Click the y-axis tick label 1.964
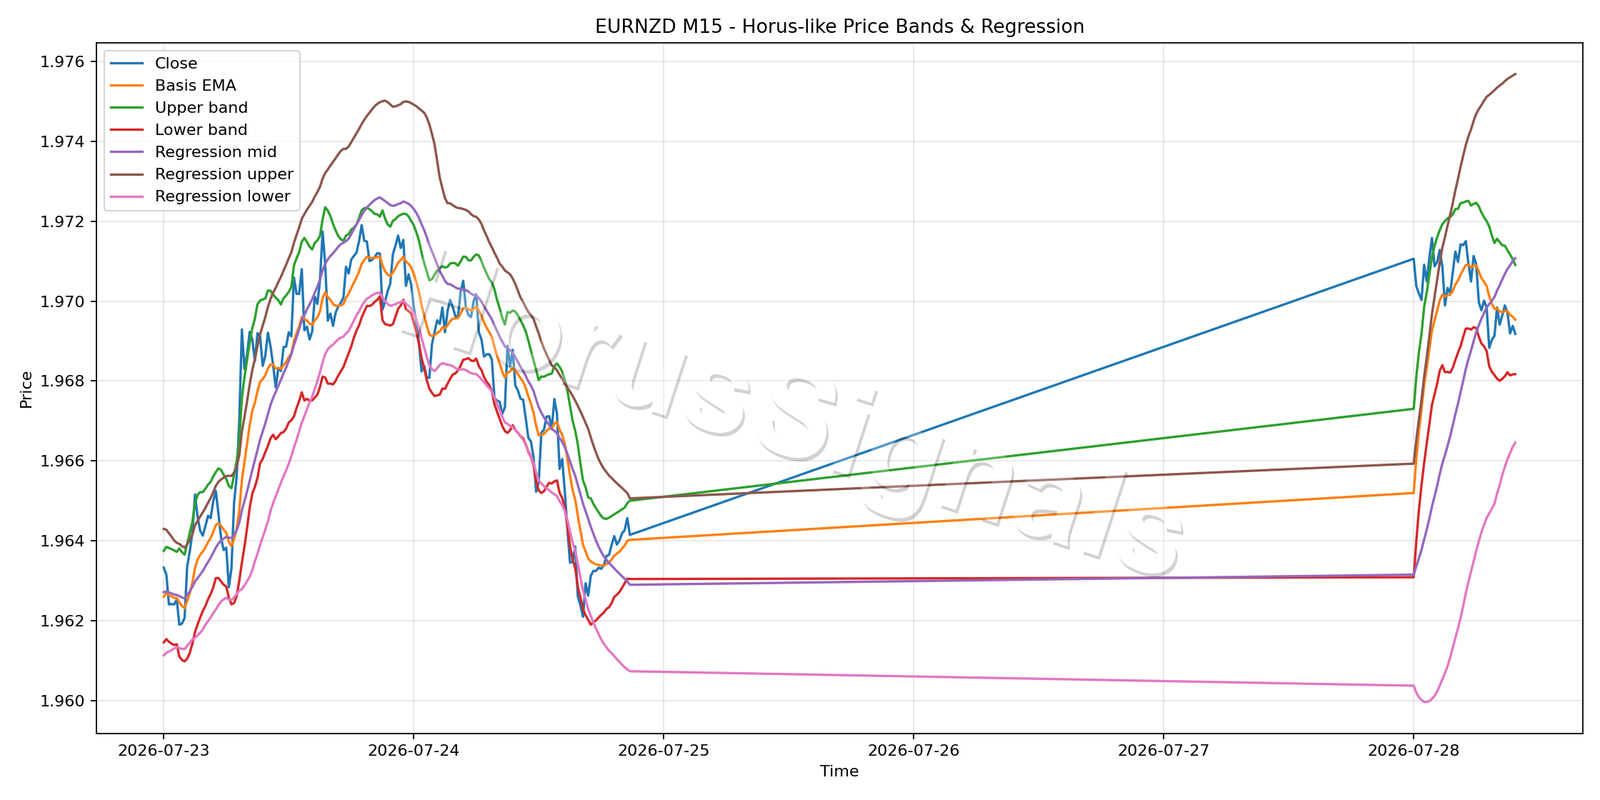Viewport: 1600px width, 800px height. [62, 541]
